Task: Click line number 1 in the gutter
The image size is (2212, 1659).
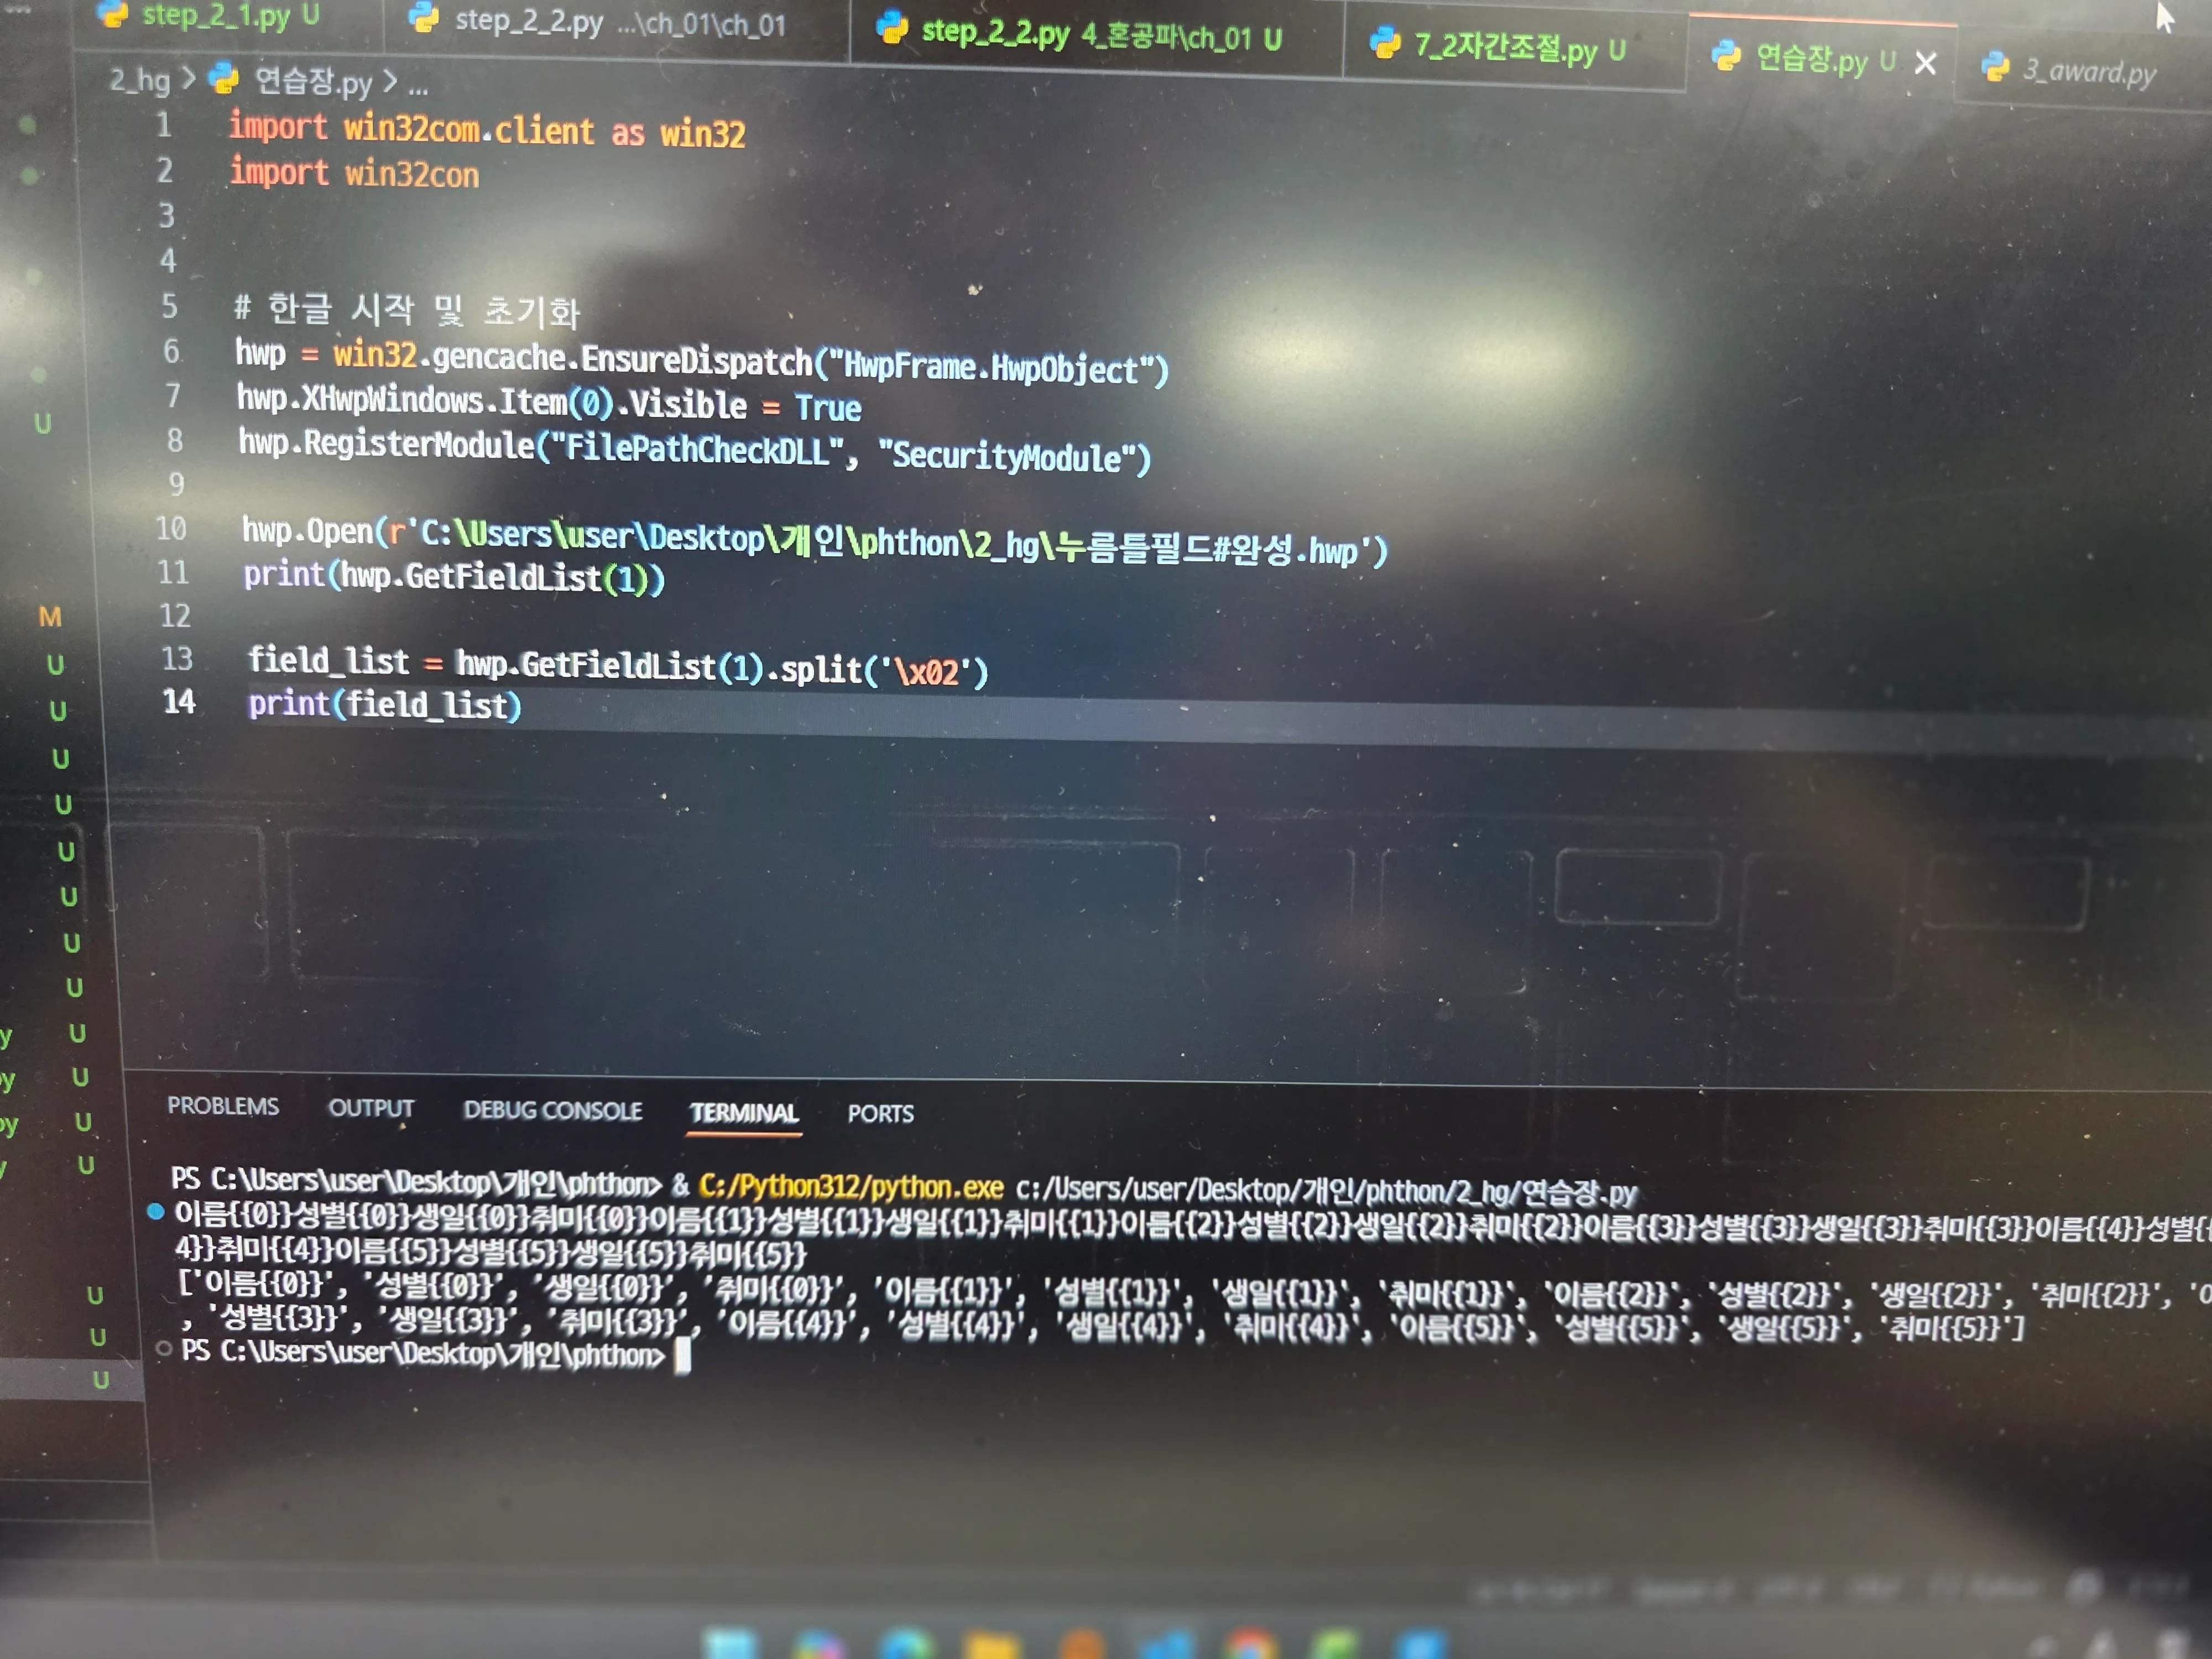Action: point(163,125)
